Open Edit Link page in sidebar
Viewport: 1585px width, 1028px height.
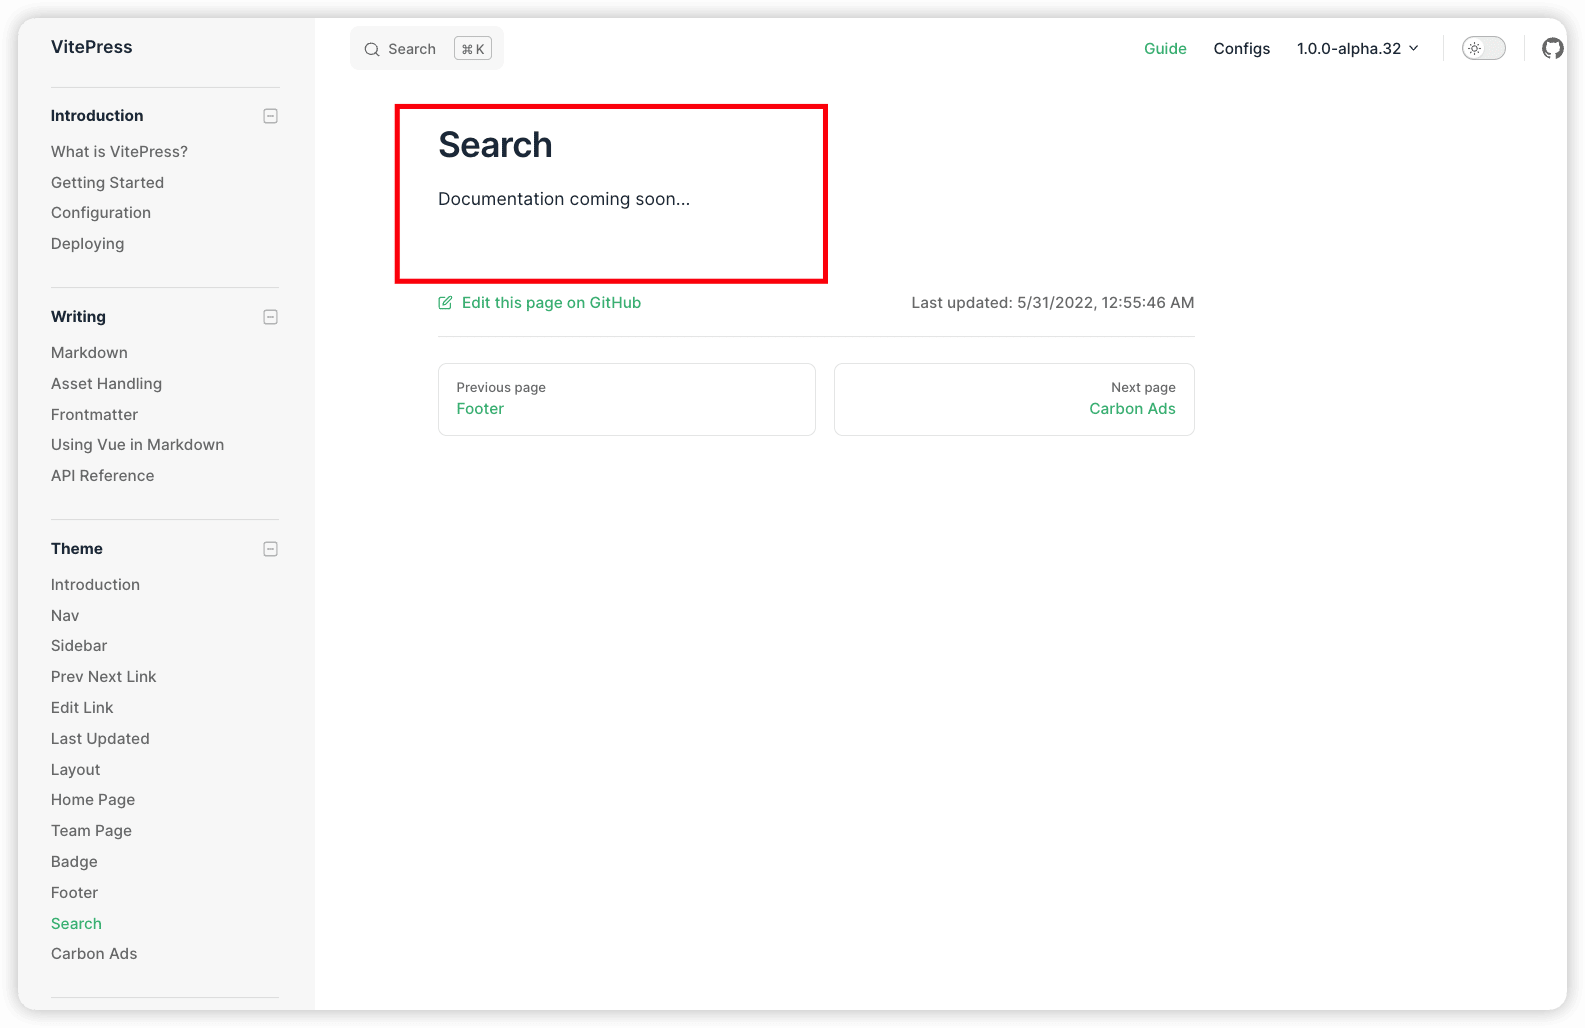click(x=82, y=708)
